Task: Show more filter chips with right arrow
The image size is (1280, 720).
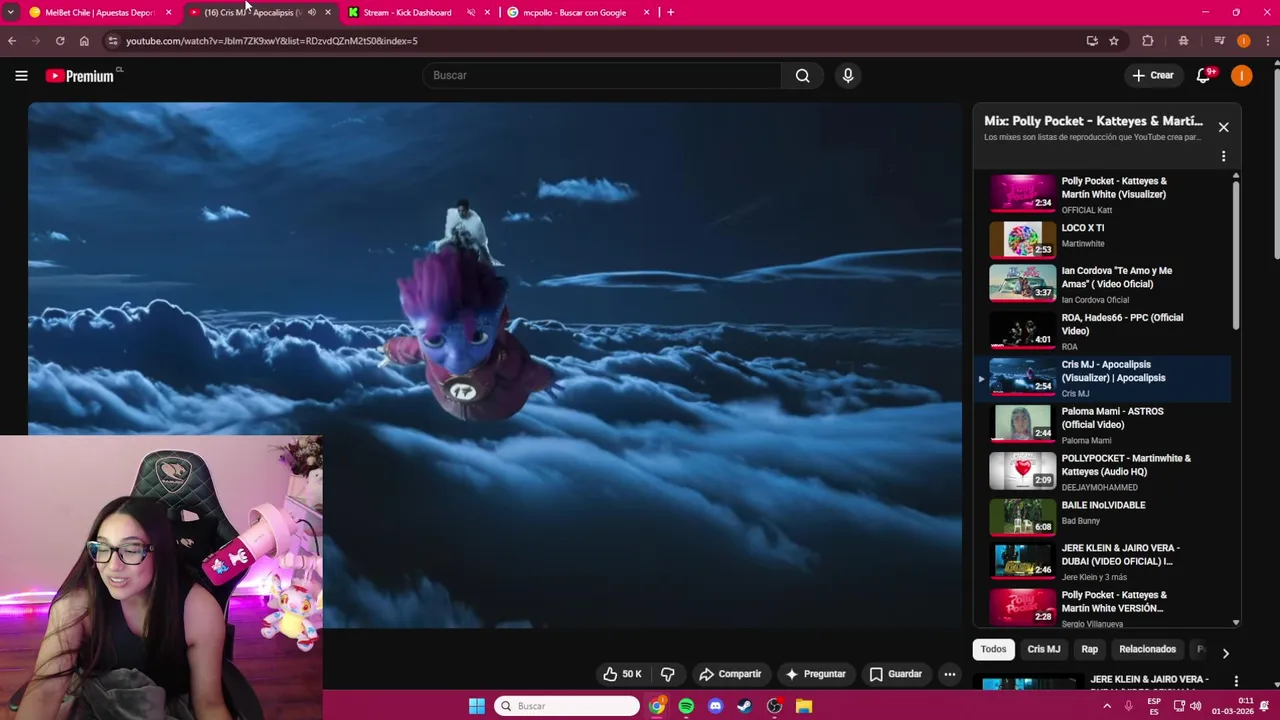Action: (x=1225, y=653)
